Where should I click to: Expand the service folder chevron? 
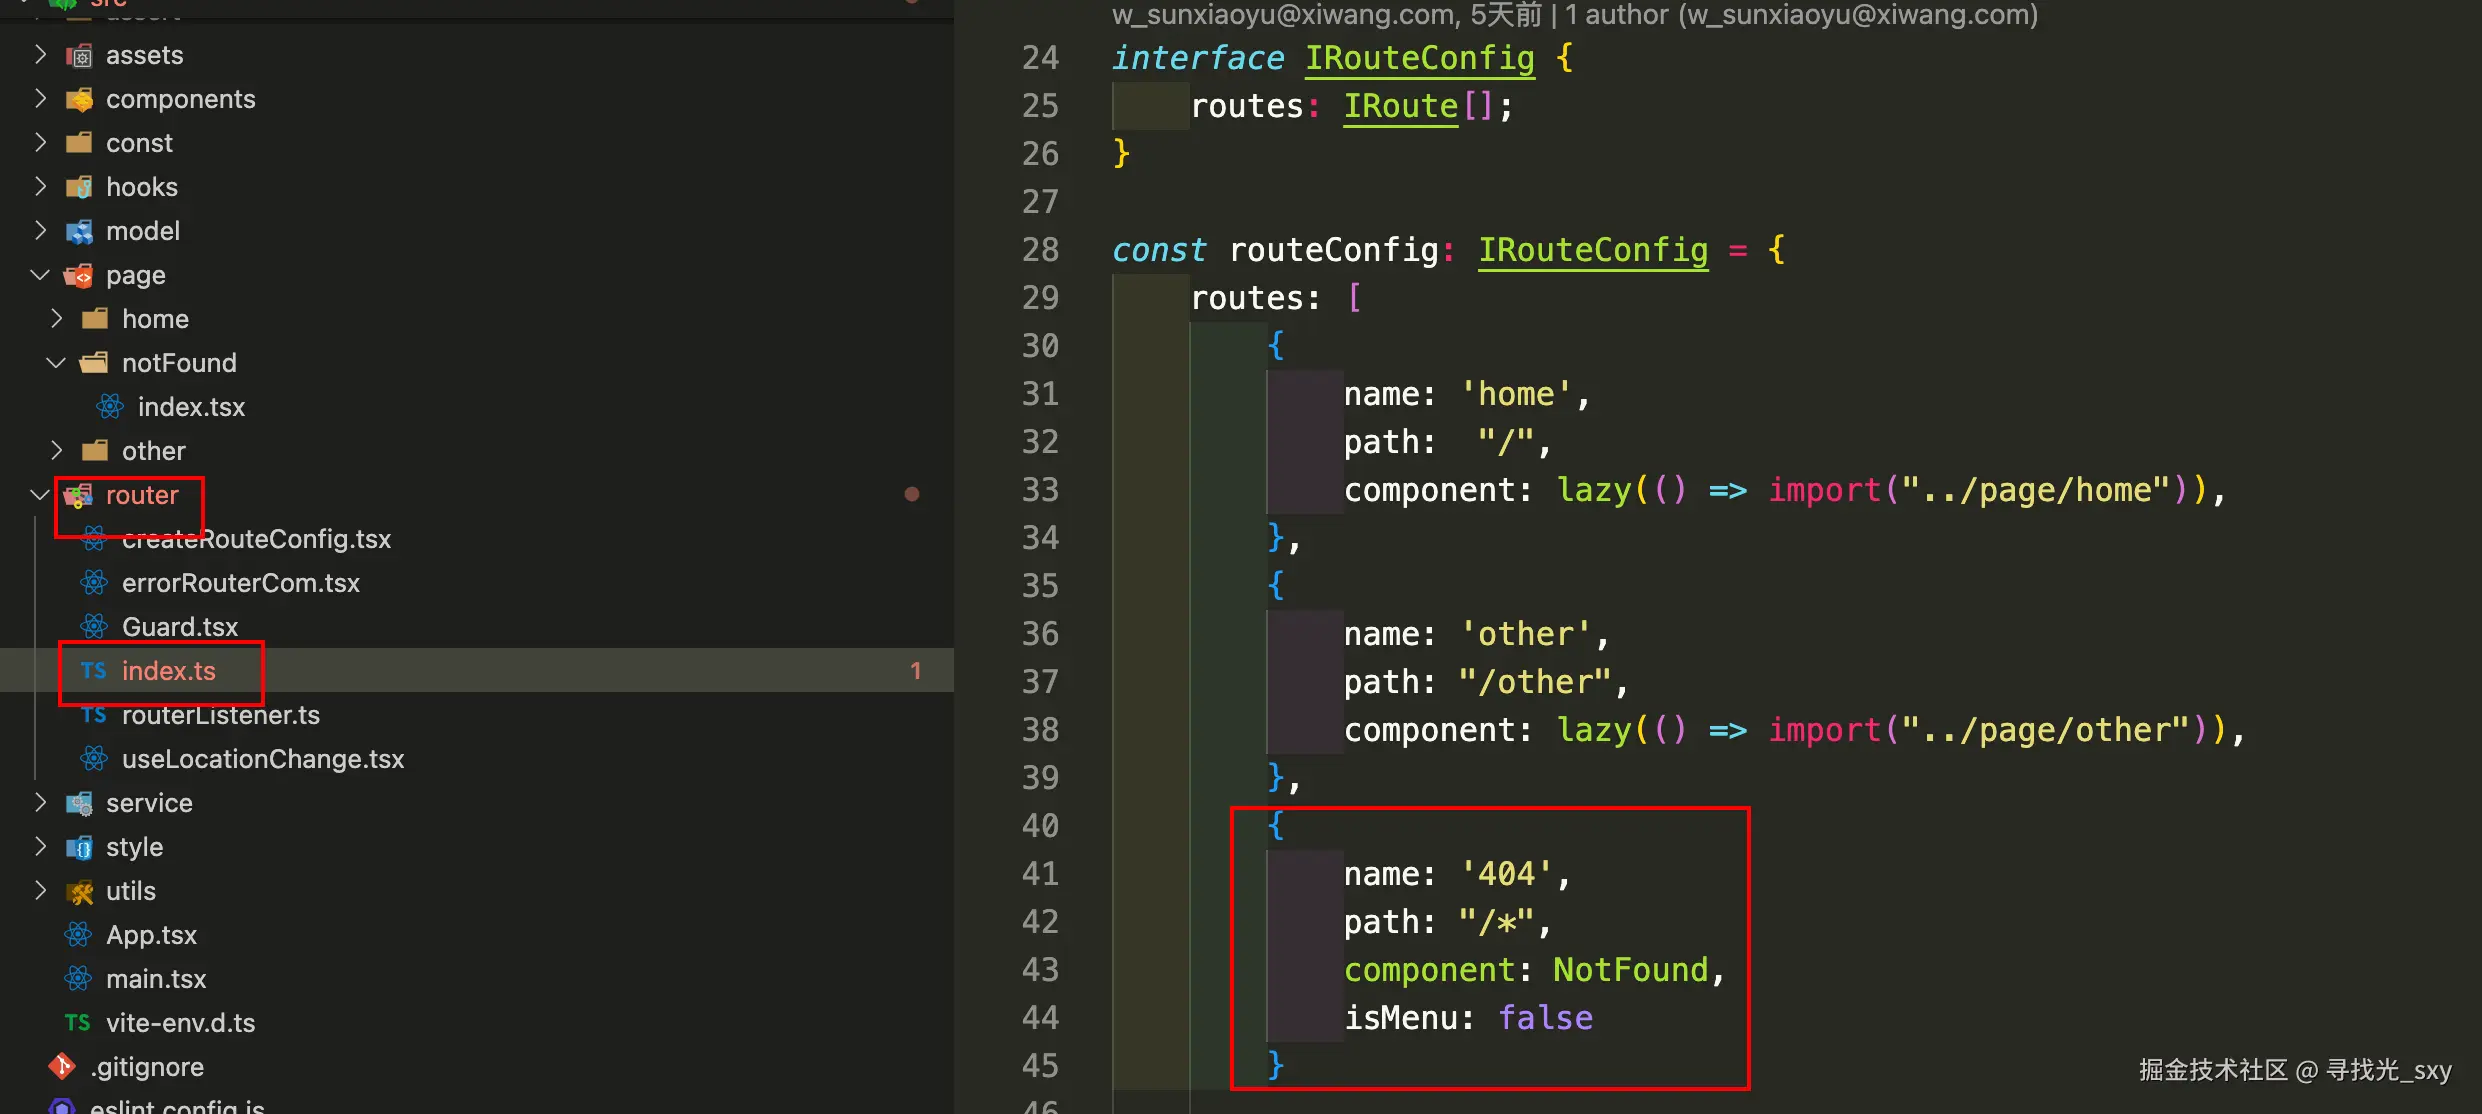tap(40, 803)
